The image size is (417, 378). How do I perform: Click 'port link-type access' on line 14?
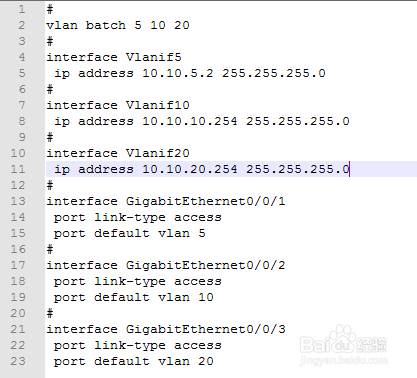[x=138, y=217]
